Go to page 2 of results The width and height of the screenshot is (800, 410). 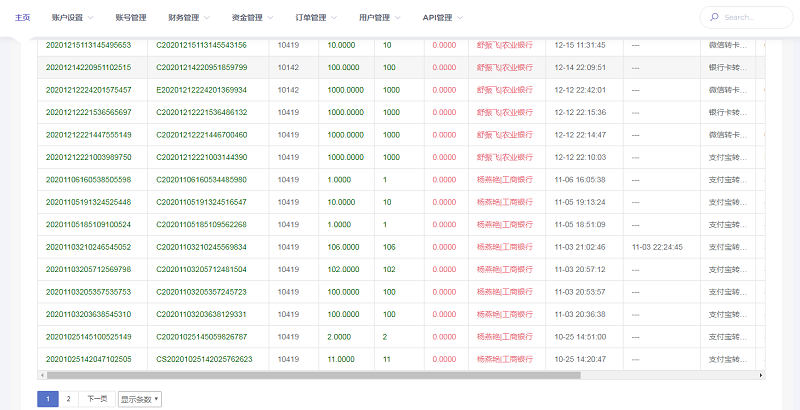tap(68, 399)
